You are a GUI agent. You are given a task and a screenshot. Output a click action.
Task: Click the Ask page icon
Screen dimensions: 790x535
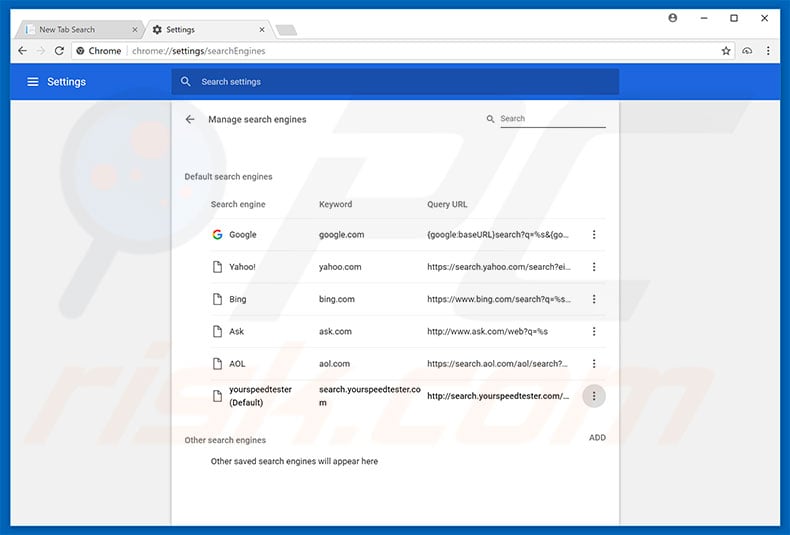(x=217, y=331)
